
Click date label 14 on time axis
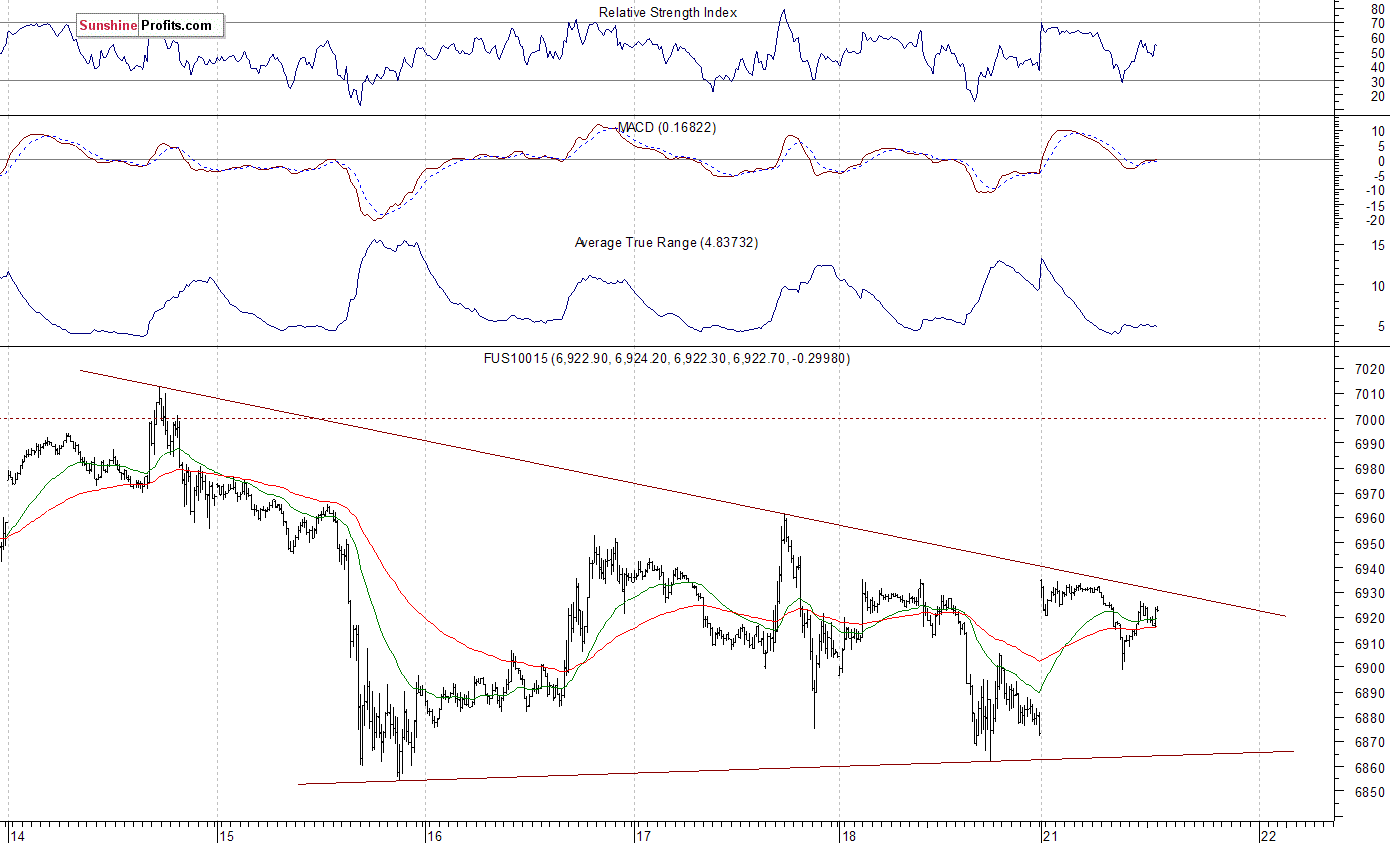pos(17,835)
